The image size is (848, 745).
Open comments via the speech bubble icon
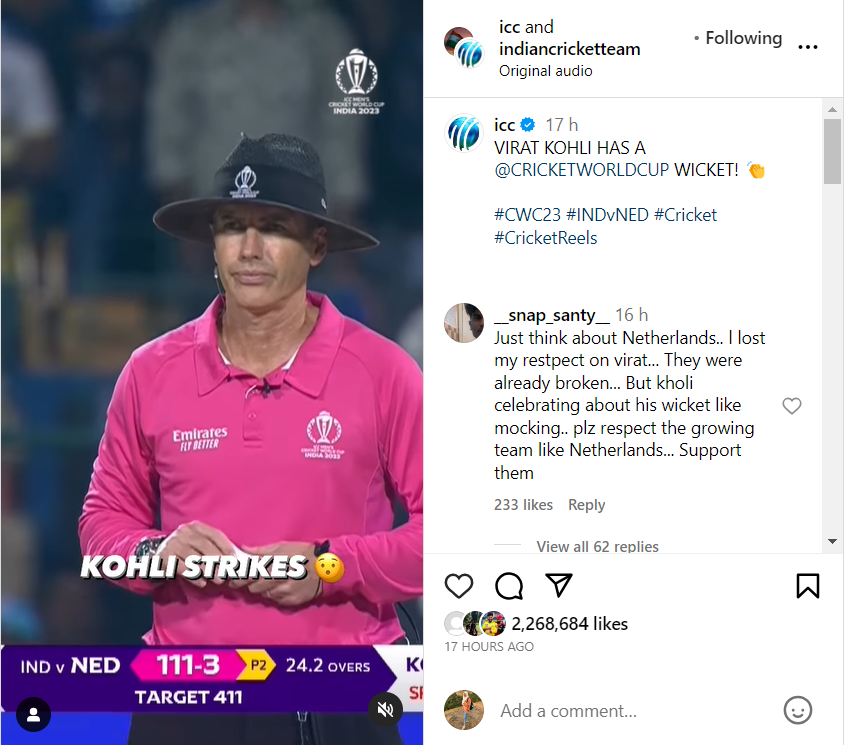tap(509, 586)
